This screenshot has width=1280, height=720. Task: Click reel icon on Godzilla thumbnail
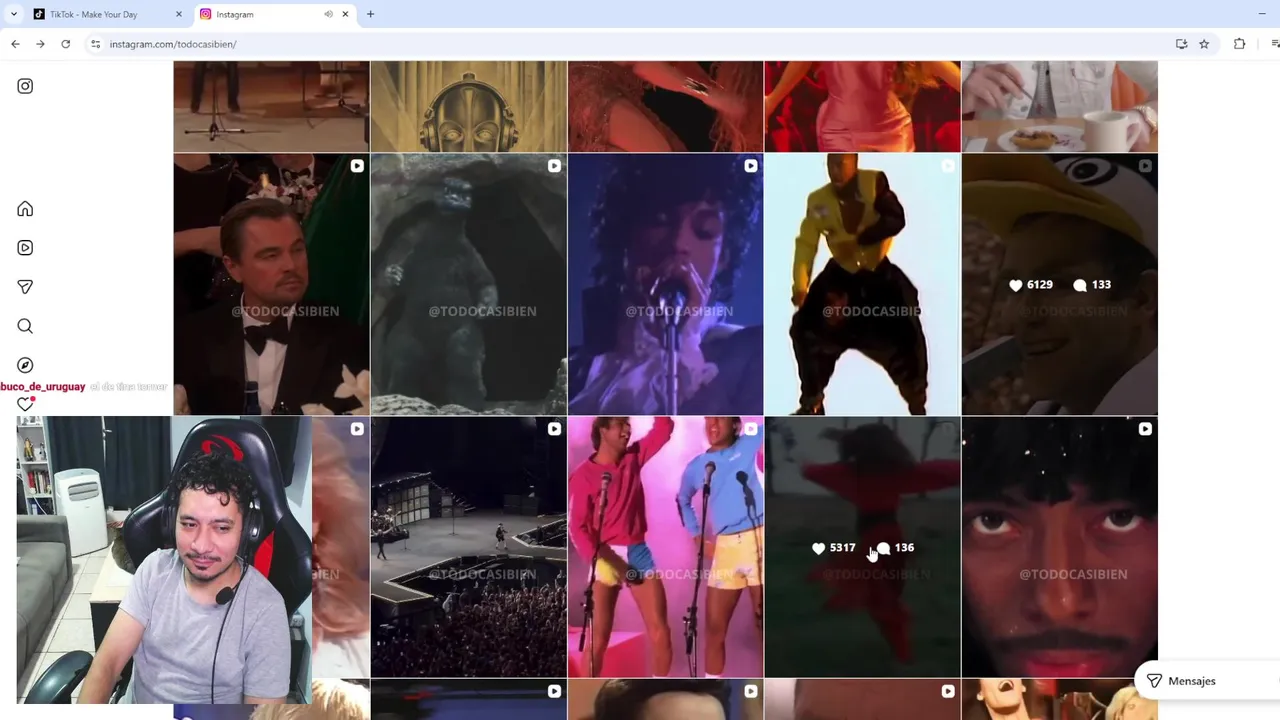[554, 166]
